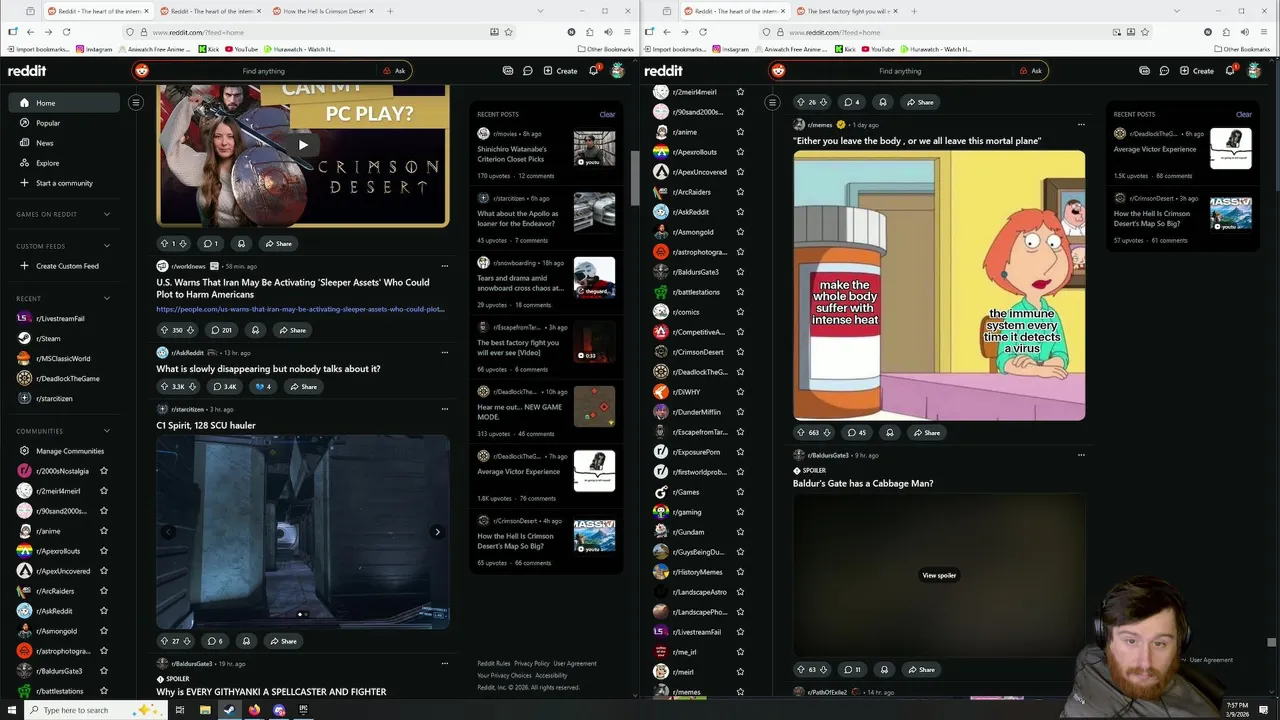Open overflow menu on the worldnews post

tap(445, 266)
